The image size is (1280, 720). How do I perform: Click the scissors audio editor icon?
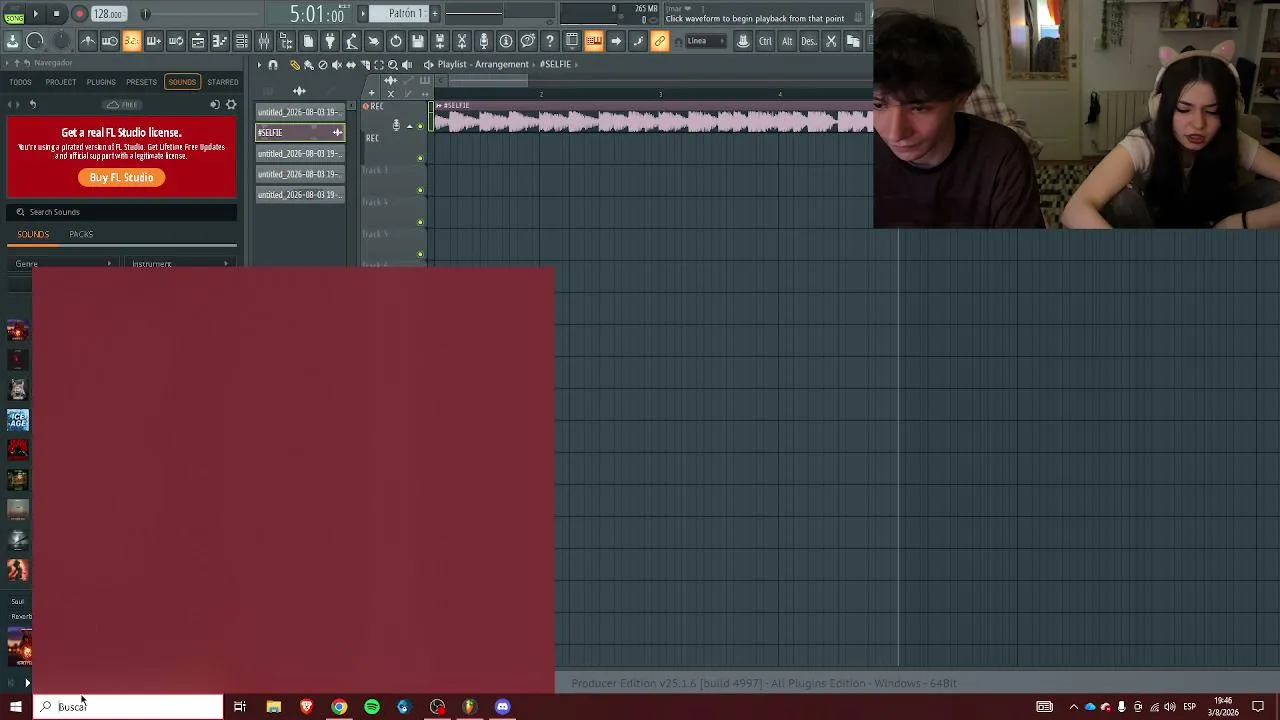[462, 41]
